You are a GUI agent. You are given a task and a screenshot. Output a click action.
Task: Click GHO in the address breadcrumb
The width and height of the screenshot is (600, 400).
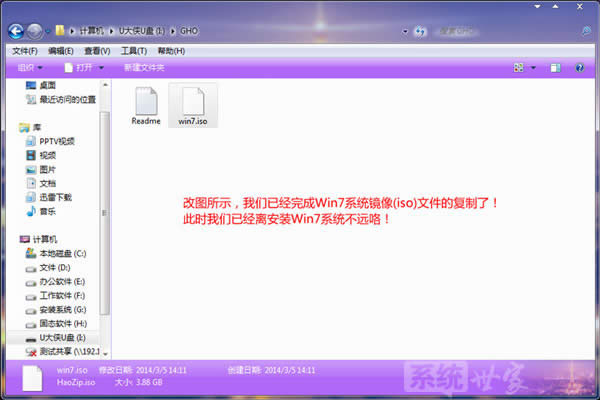click(189, 31)
